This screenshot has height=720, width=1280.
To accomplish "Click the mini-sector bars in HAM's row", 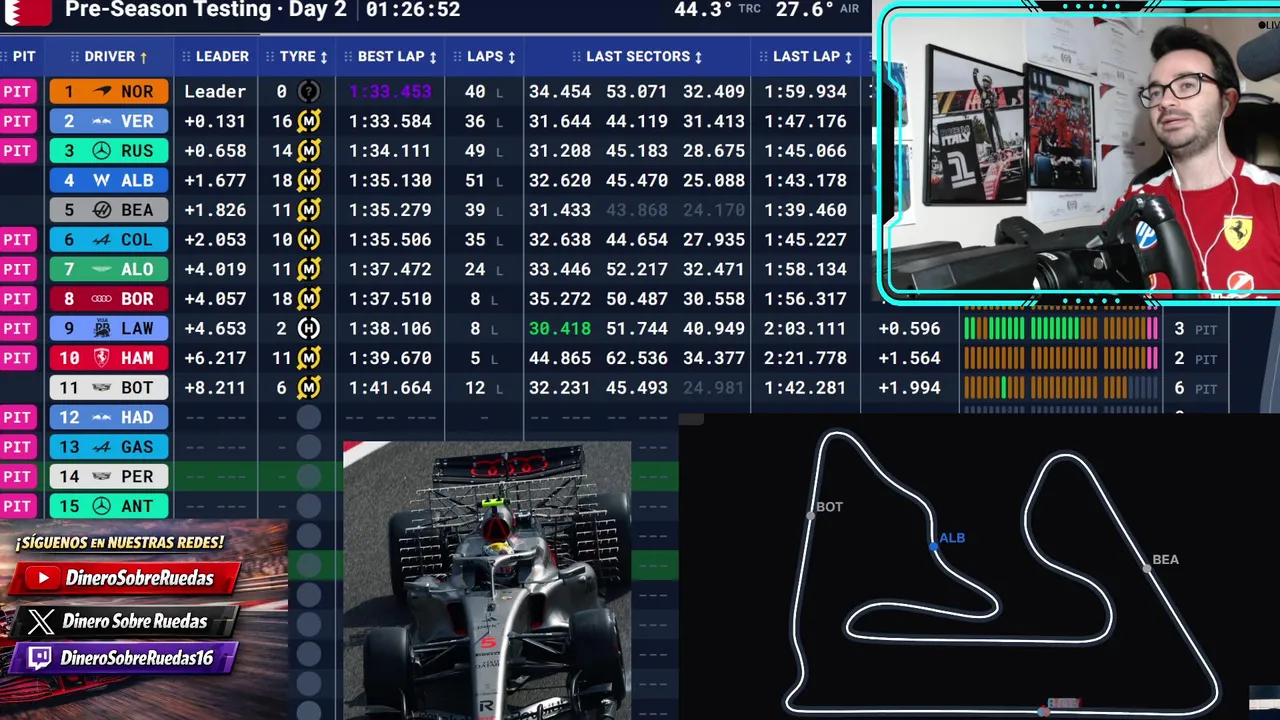I will (1061, 358).
